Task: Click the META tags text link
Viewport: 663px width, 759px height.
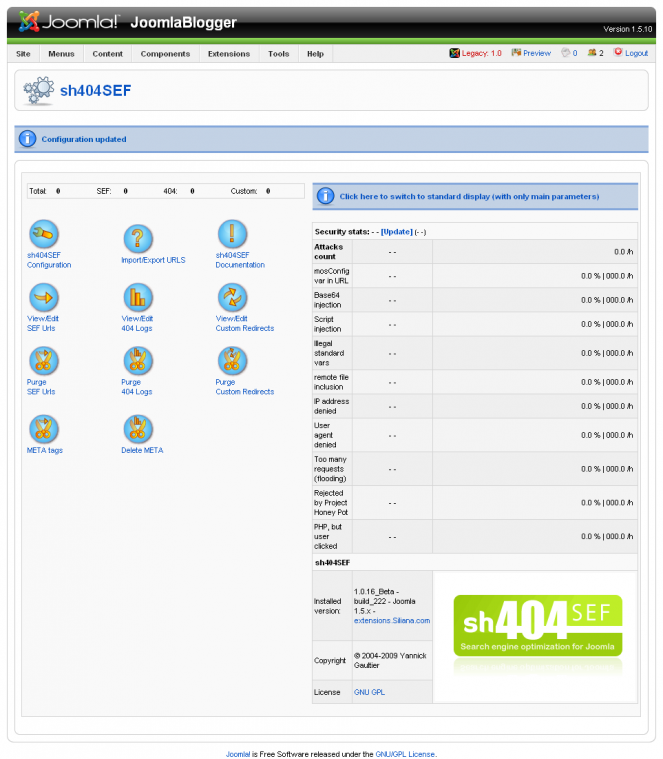Action: [x=45, y=450]
